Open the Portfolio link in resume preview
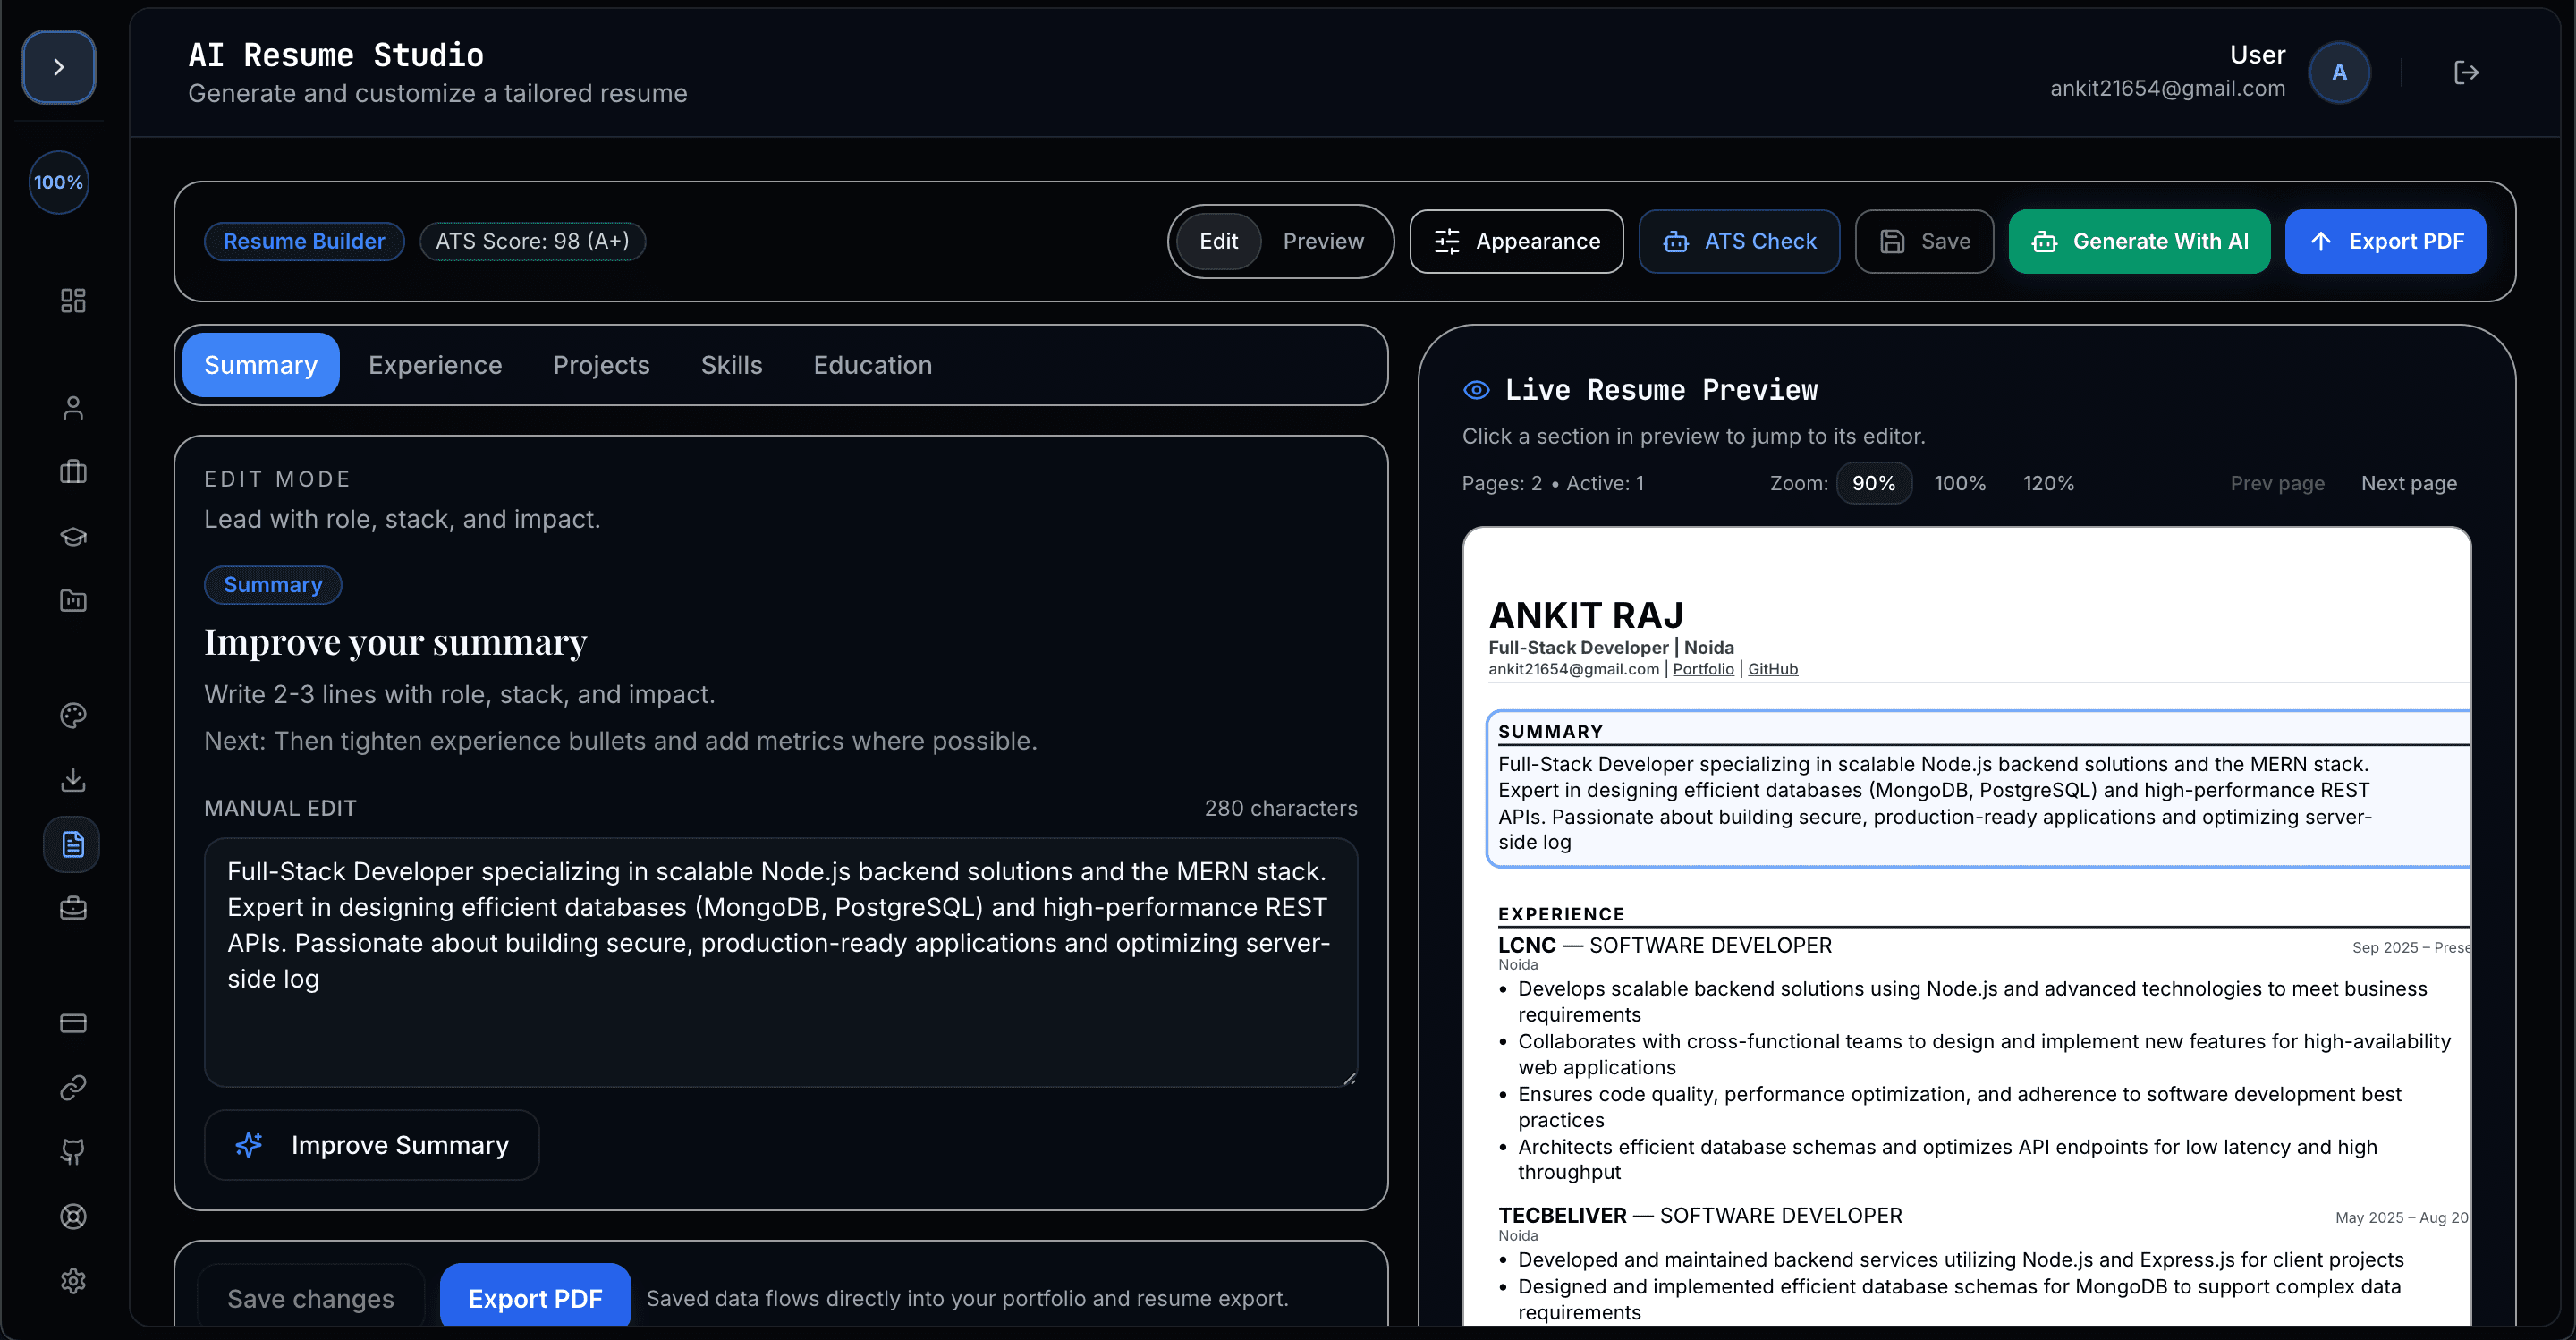 click(x=1703, y=669)
